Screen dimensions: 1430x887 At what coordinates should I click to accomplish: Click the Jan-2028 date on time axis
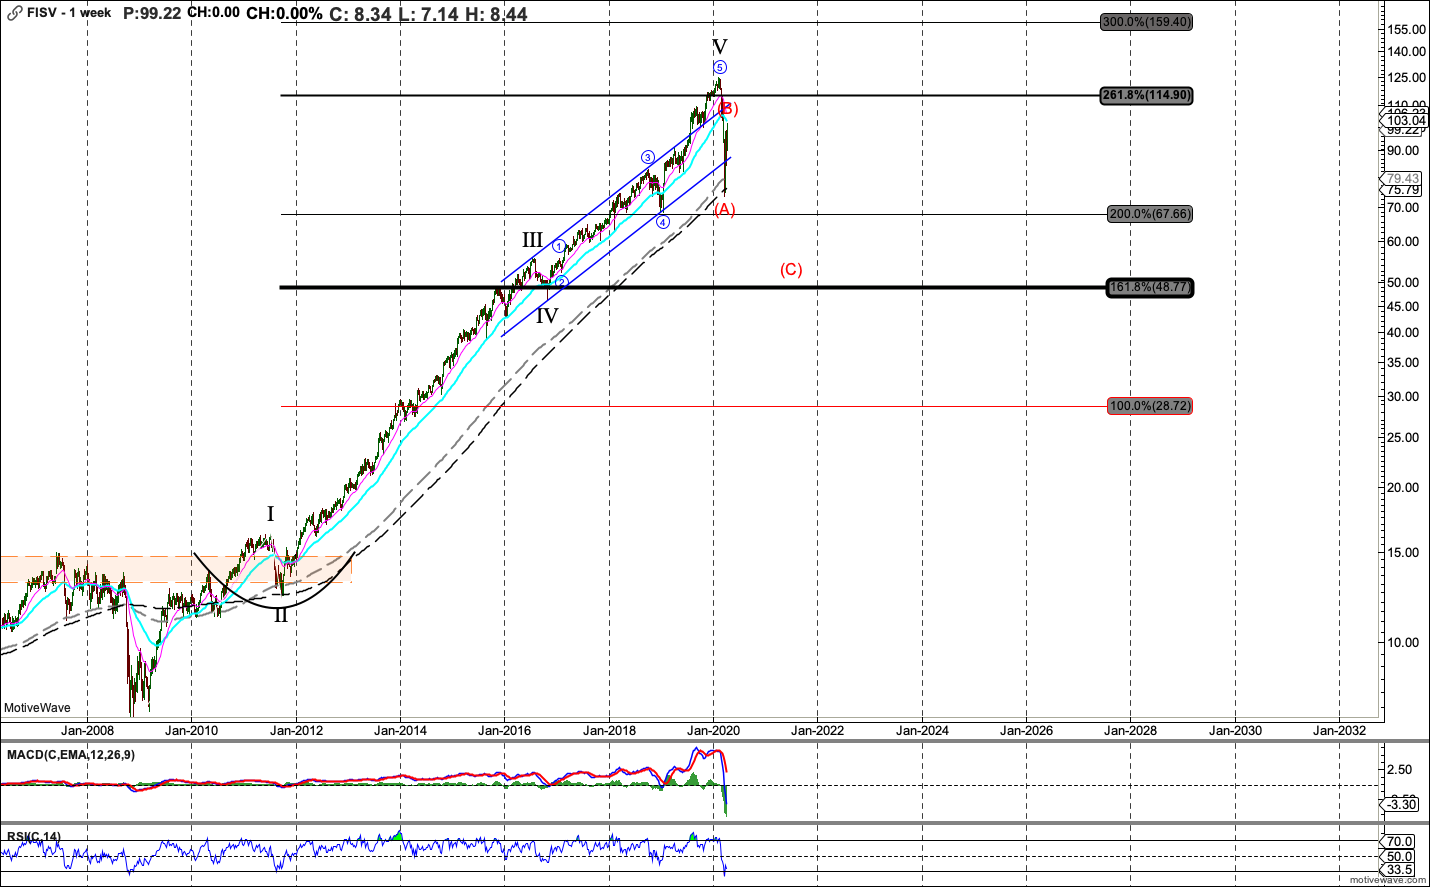tap(1130, 731)
